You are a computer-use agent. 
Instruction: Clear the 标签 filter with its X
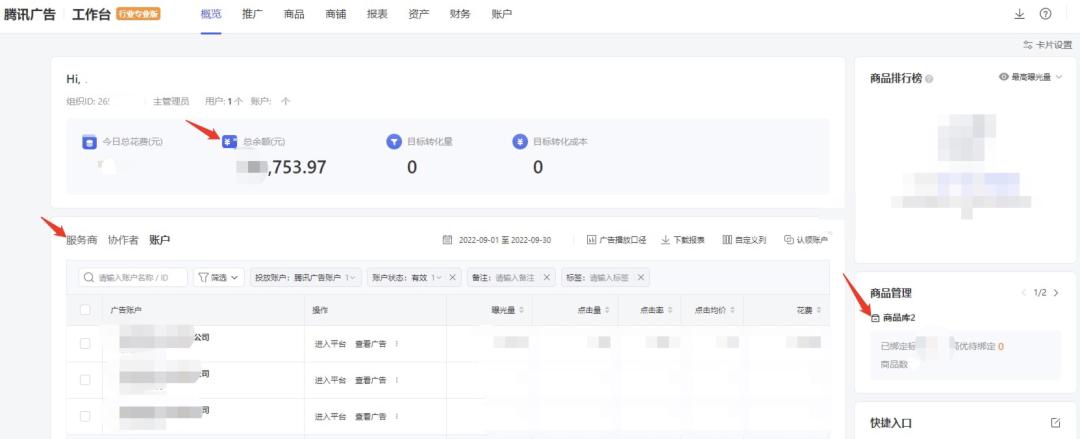tap(641, 278)
